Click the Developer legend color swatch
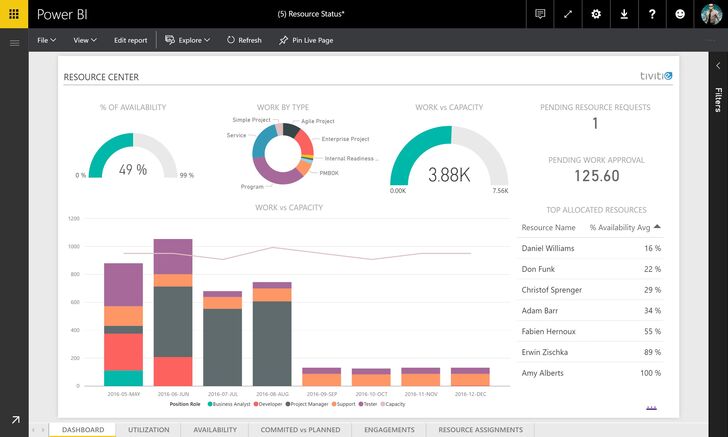728x437 pixels. tap(255, 404)
